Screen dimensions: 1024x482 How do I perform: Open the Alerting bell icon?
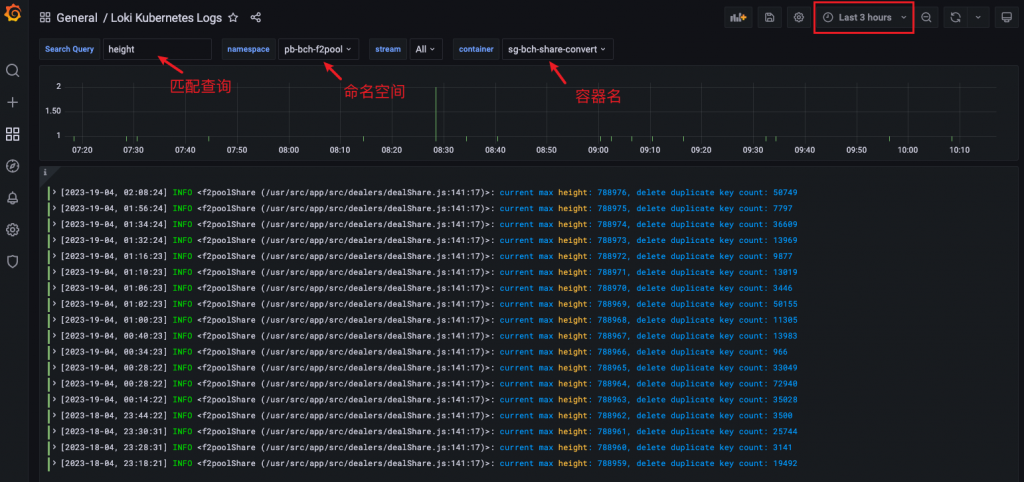point(12,199)
